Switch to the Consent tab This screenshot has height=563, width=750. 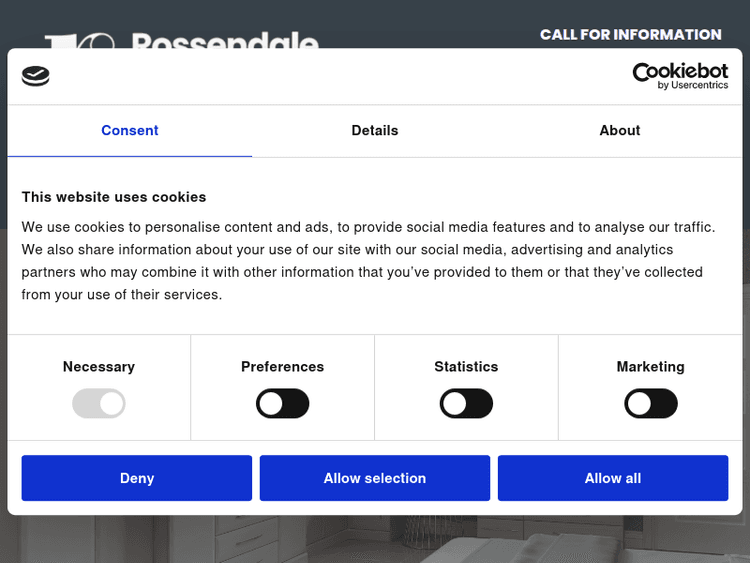point(130,131)
